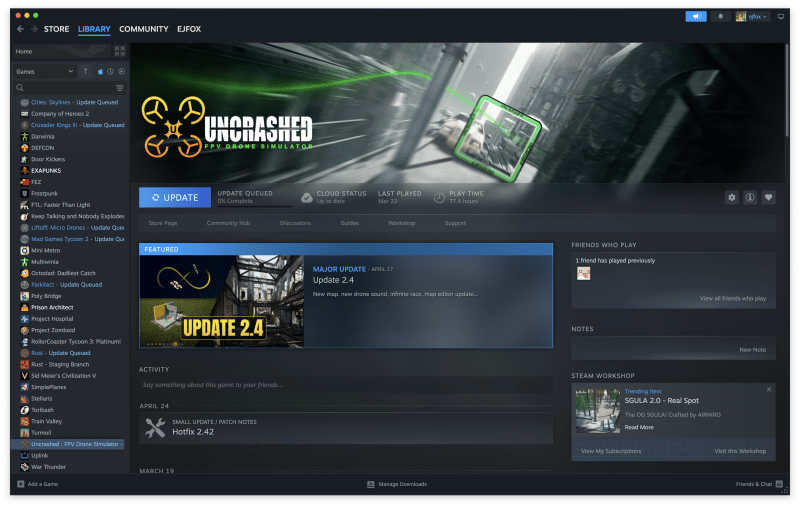800x507 pixels.
Task: Create a New Note
Action: tap(753, 349)
